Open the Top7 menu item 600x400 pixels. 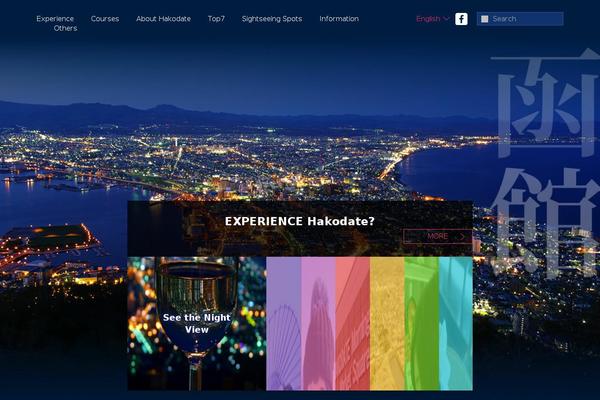[x=216, y=19]
